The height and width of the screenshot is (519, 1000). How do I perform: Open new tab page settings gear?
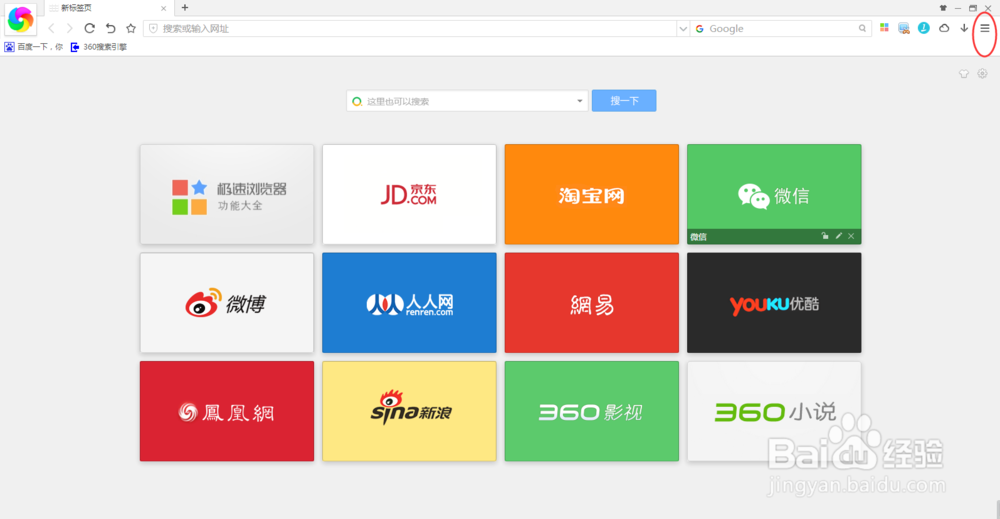pyautogui.click(x=982, y=74)
